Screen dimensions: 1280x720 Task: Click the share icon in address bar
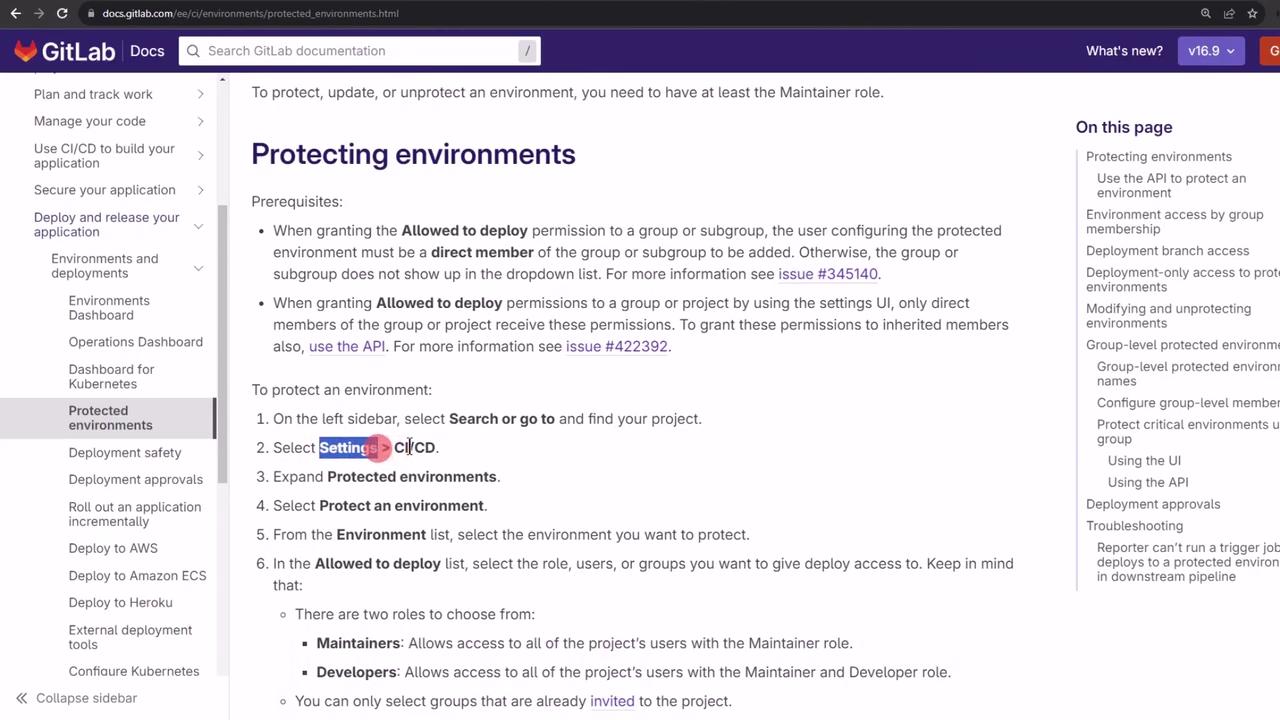(x=1229, y=13)
